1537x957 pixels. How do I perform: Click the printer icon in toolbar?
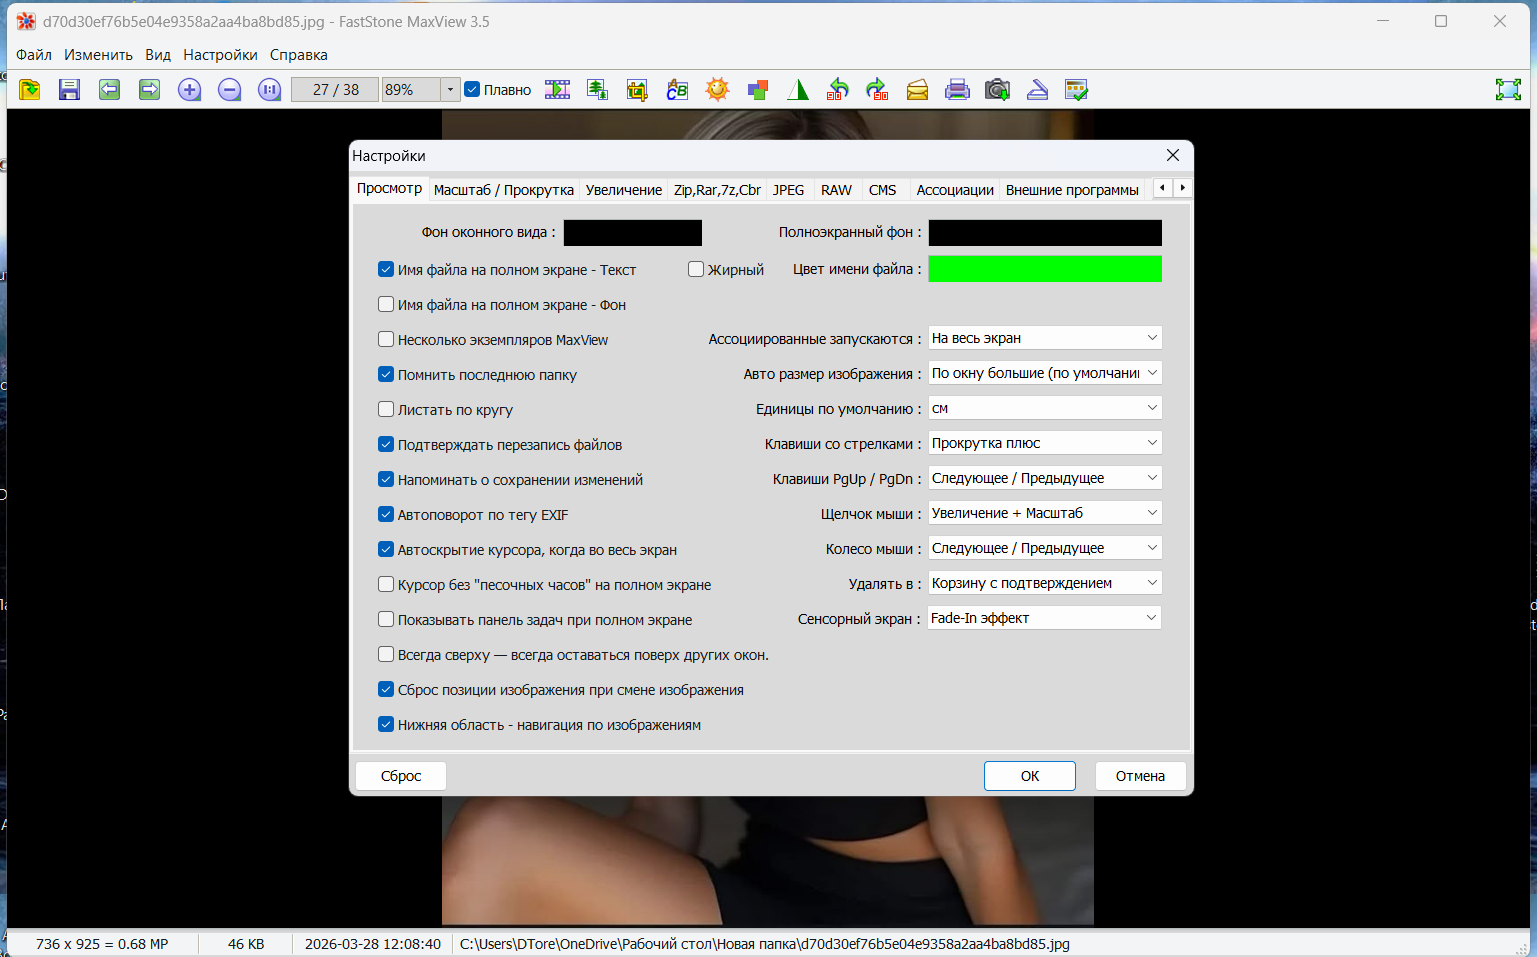[x=957, y=90]
